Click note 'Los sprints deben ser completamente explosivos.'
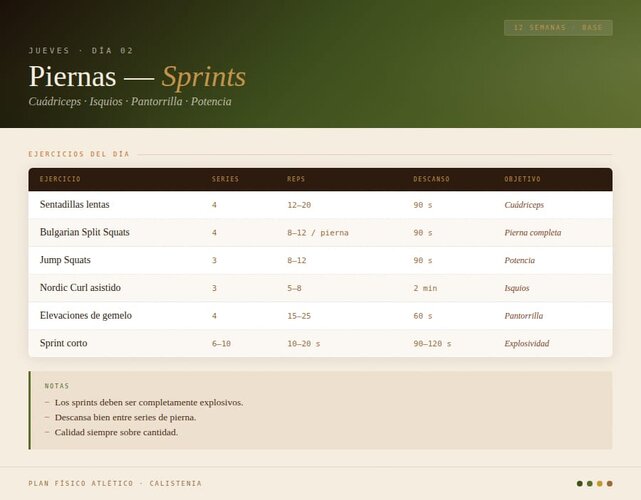Viewport: 641px width, 500px height. [x=149, y=403]
